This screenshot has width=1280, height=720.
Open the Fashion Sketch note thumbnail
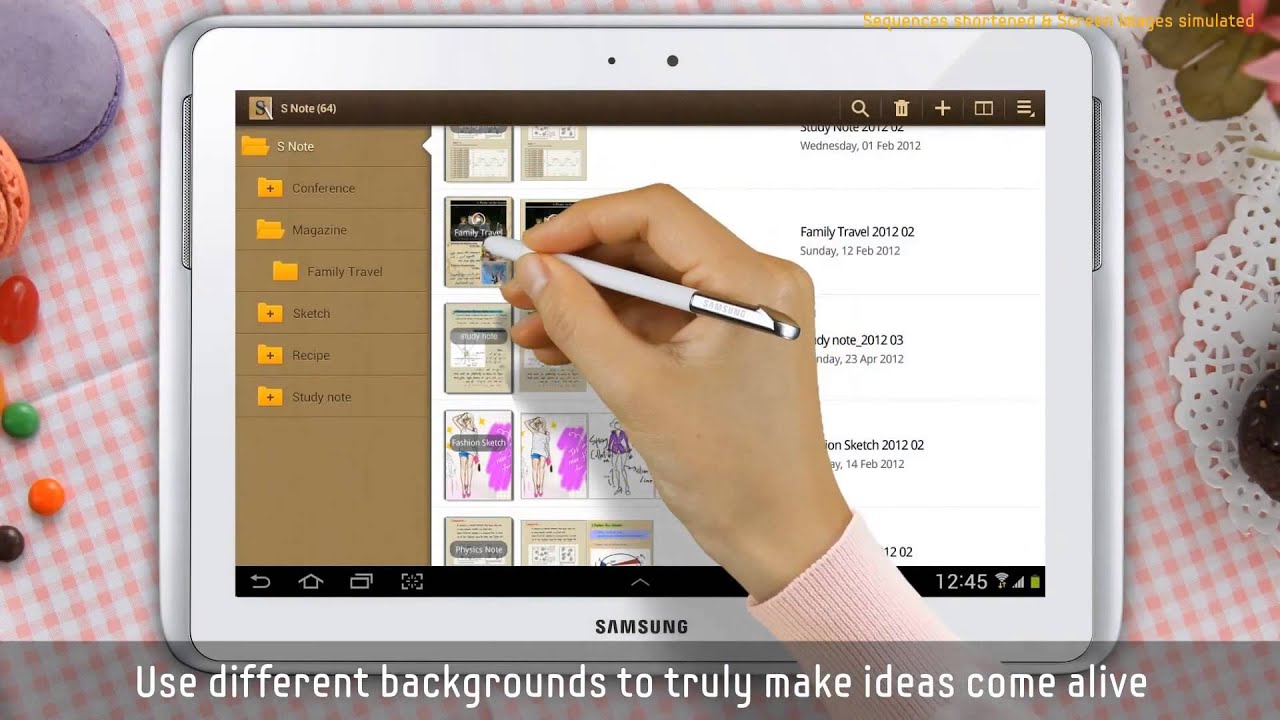[x=478, y=455]
